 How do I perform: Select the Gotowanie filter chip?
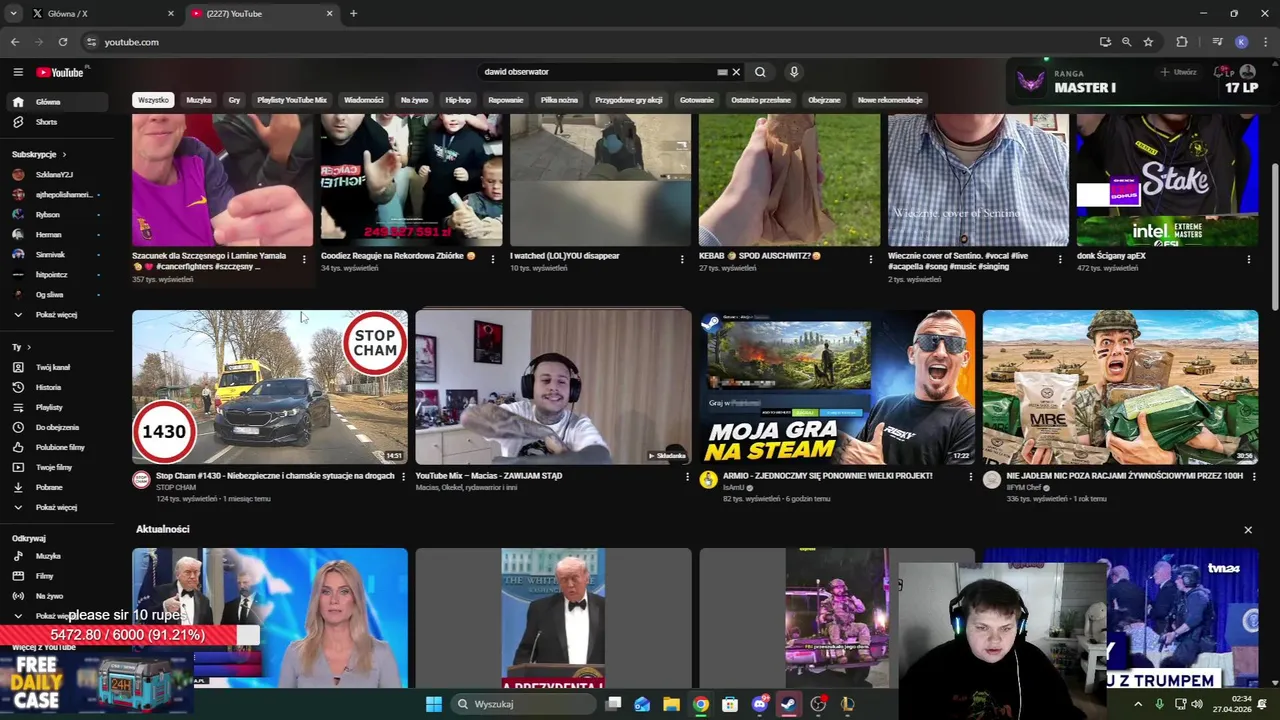tap(697, 100)
